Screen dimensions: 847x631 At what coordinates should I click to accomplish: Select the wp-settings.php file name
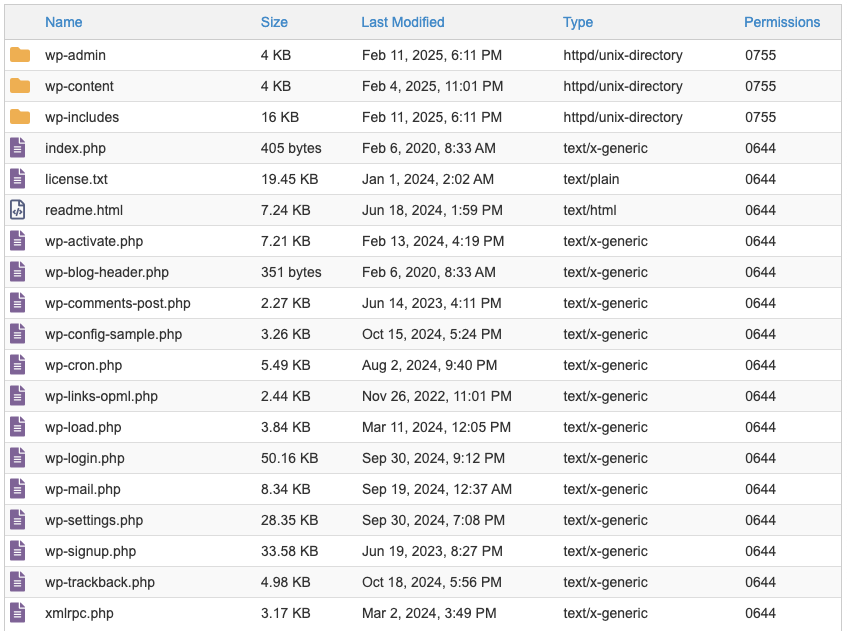[94, 520]
